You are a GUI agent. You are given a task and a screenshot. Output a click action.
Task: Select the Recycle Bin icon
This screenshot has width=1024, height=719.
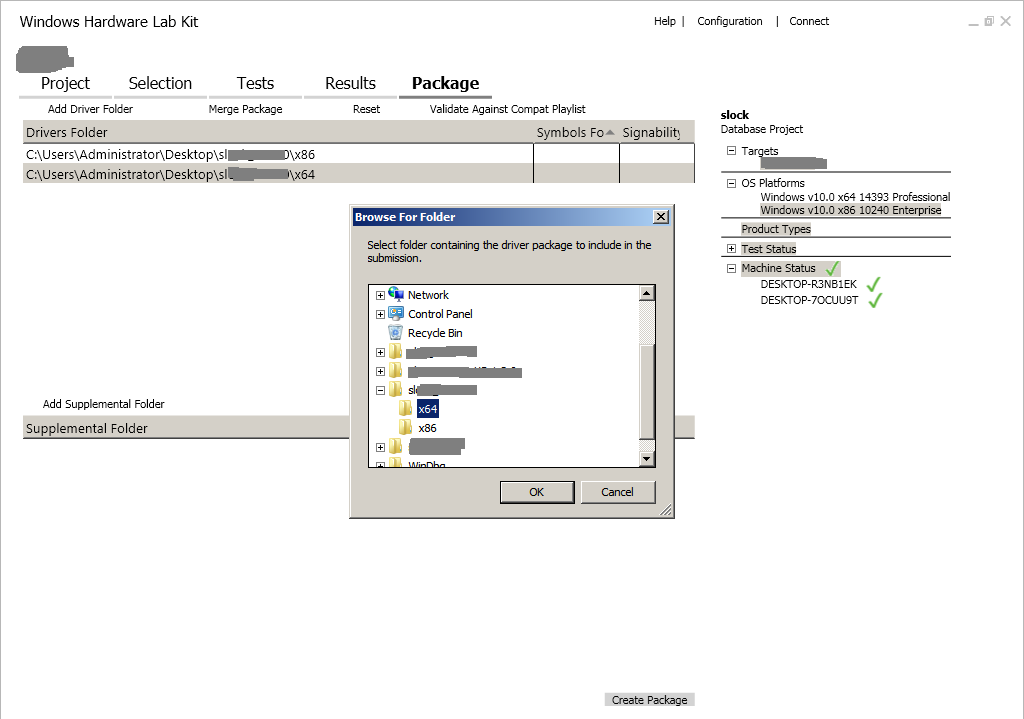[x=396, y=332]
